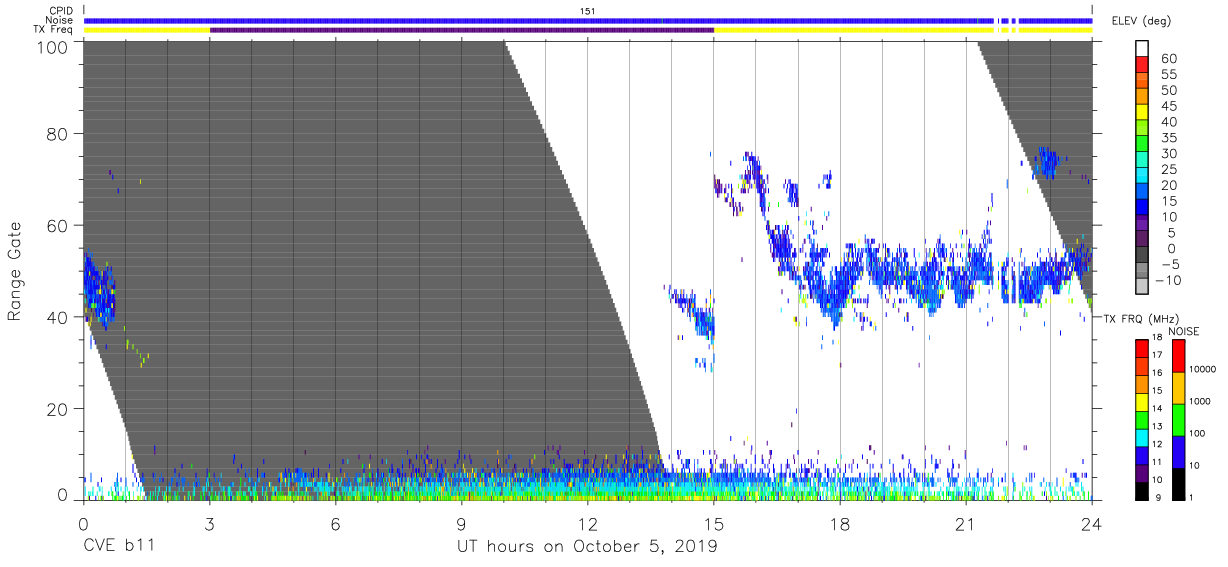
Task: Click the 24 tick on UT hours axis
Action: [x=1092, y=522]
